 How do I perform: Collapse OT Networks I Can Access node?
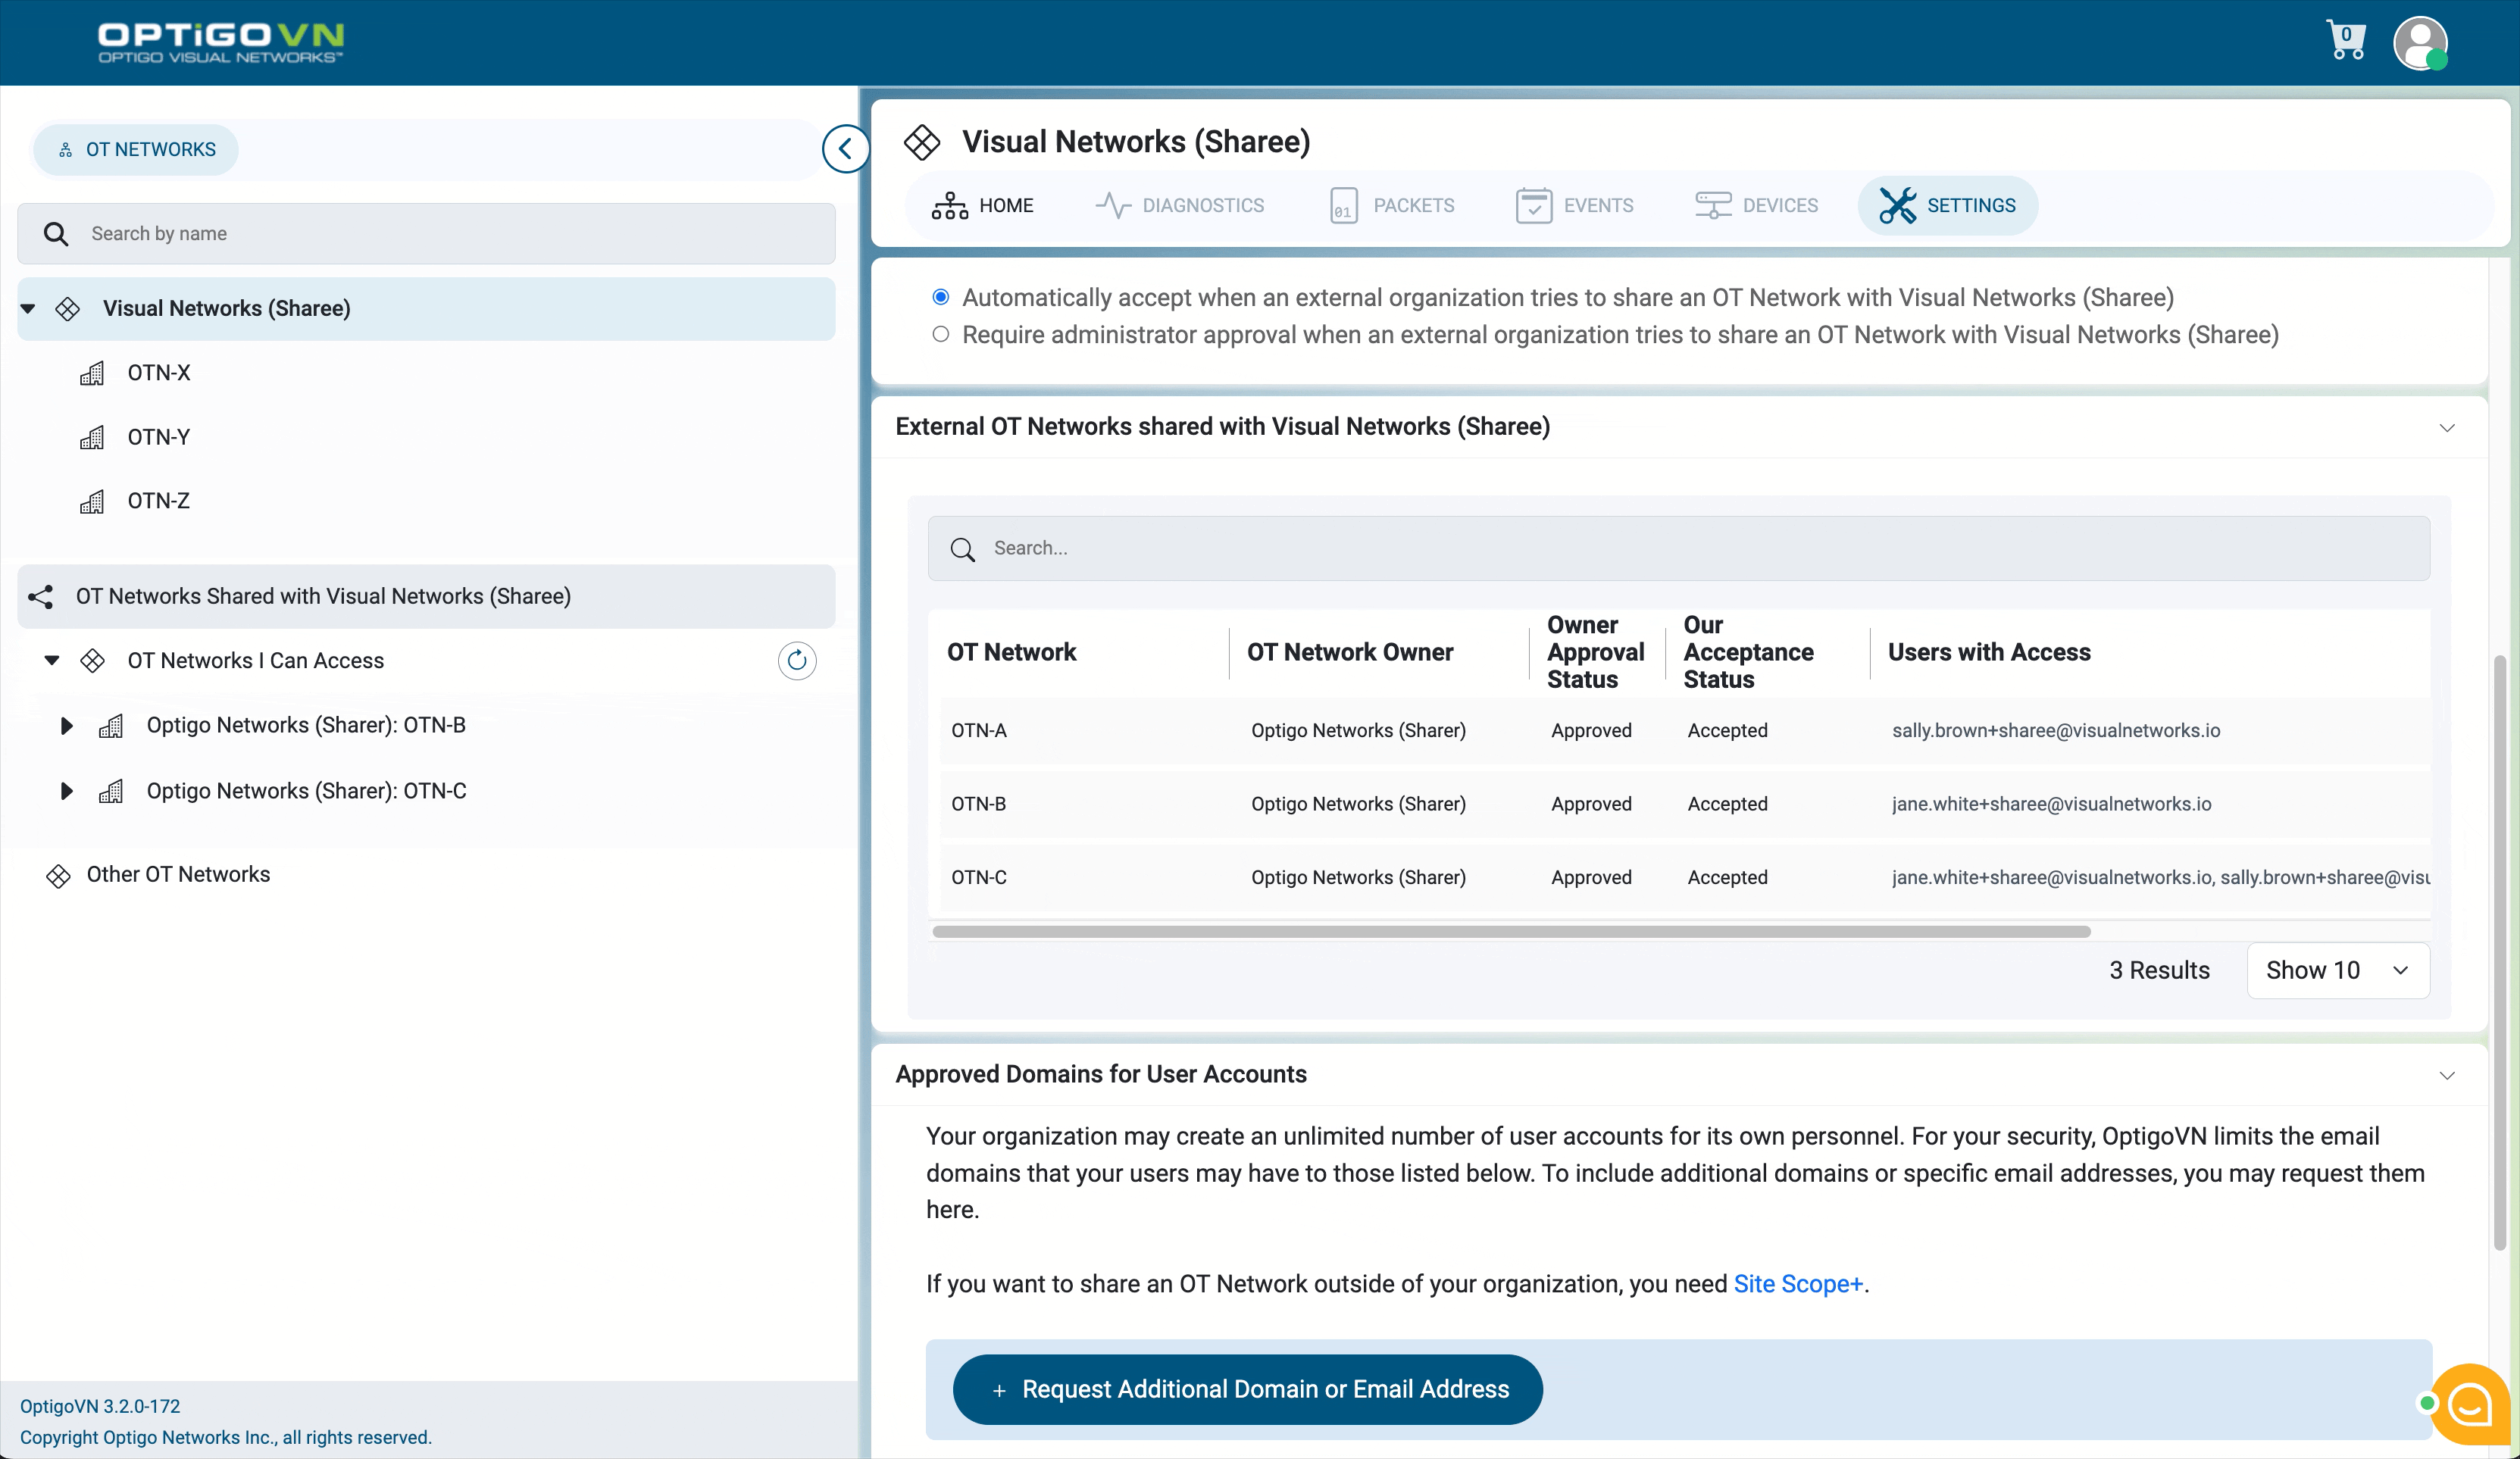coord(52,660)
